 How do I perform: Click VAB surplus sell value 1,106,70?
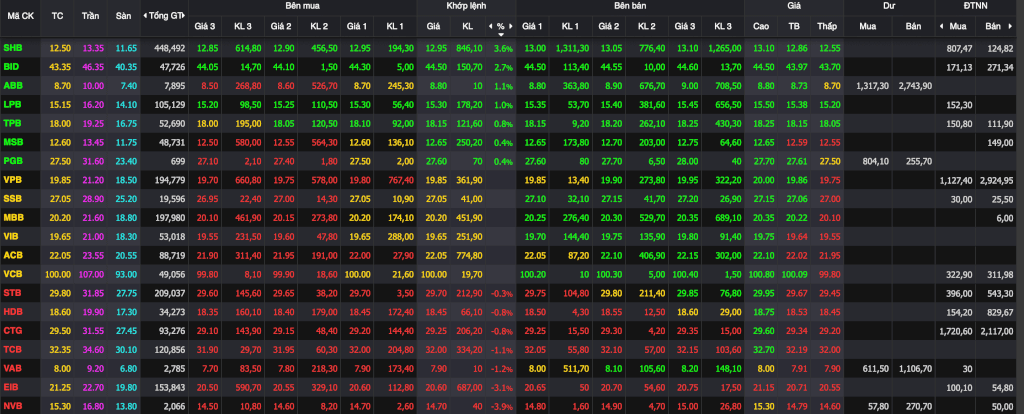click(x=916, y=368)
